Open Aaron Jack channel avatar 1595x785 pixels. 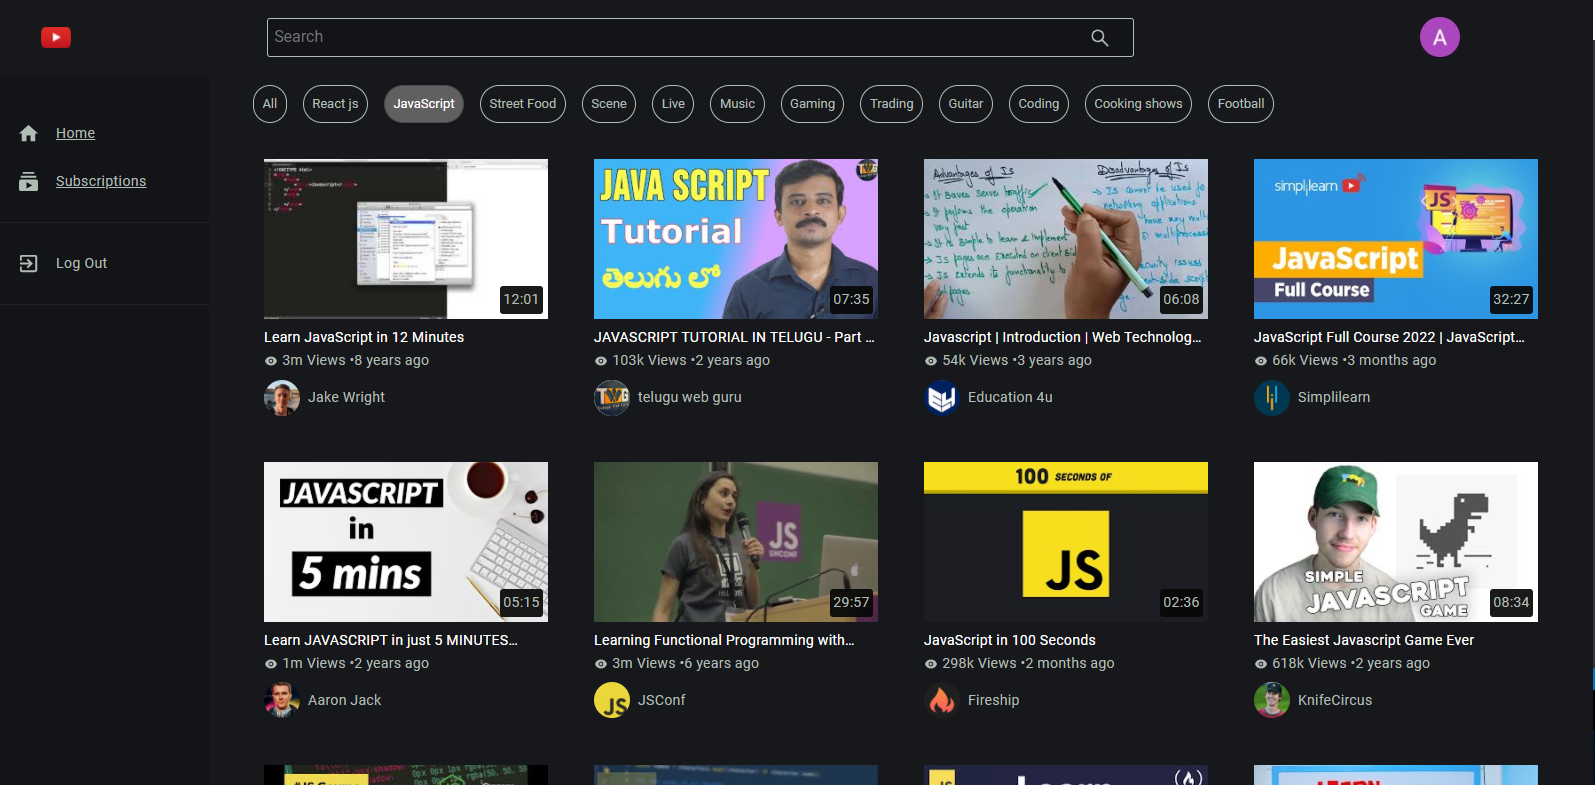pos(282,700)
